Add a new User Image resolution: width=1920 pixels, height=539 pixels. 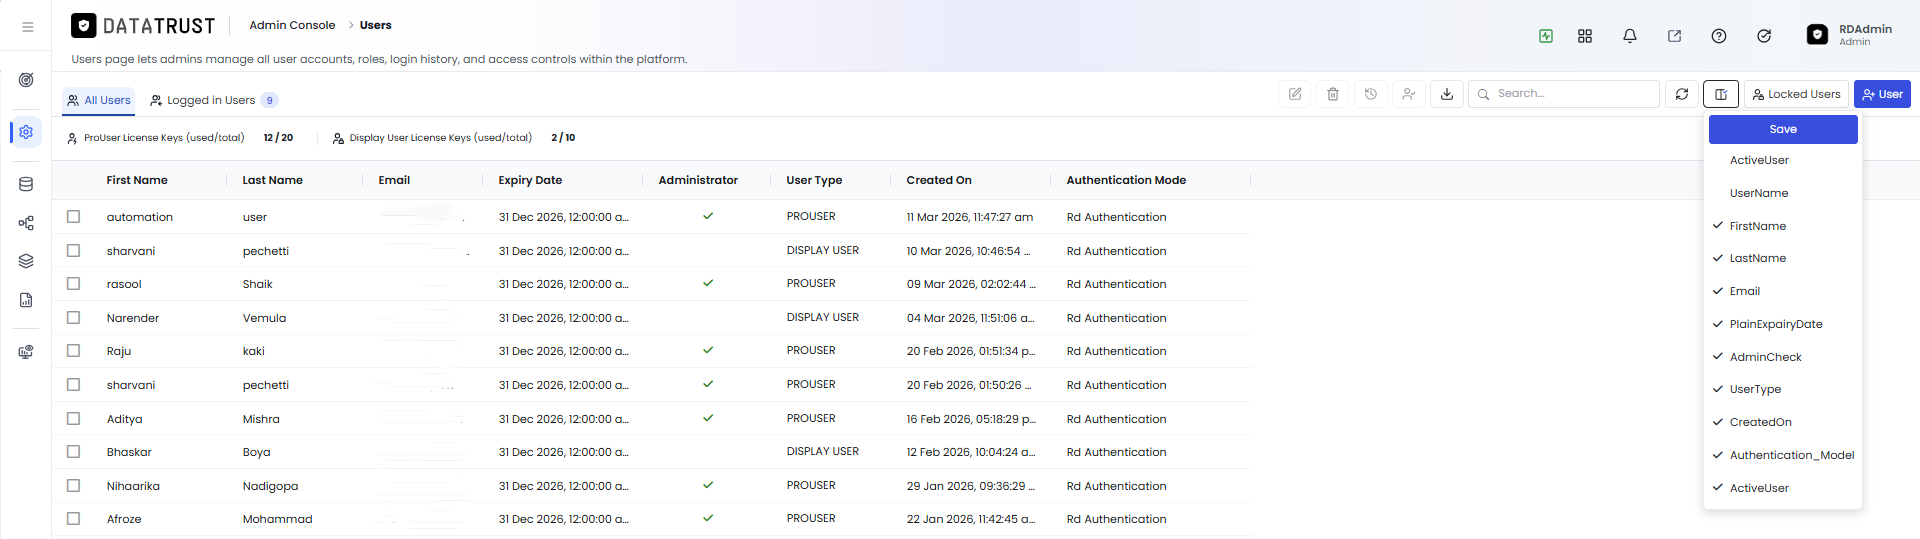(1882, 94)
